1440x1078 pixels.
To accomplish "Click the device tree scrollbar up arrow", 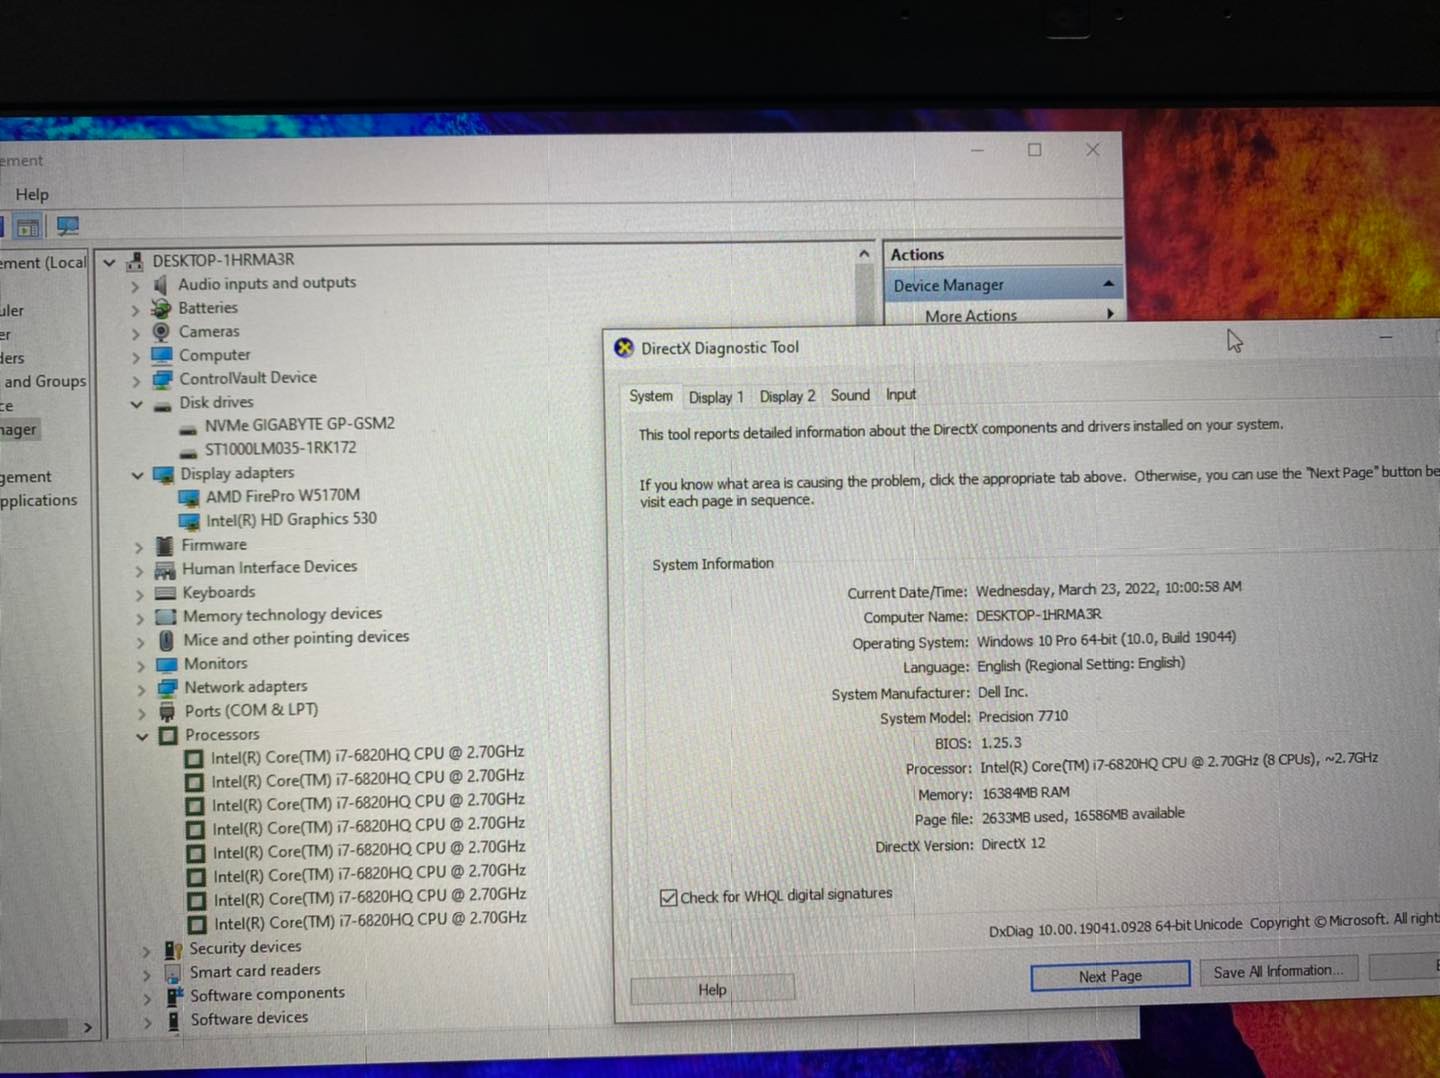I will (x=864, y=255).
